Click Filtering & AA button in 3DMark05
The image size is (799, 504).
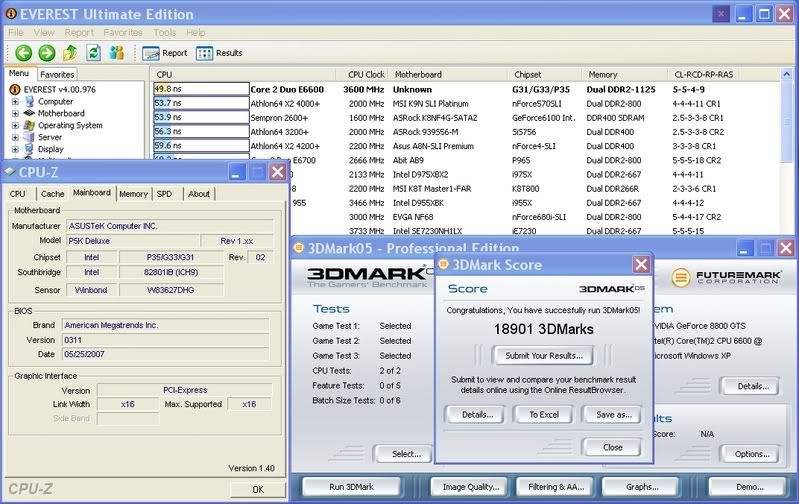pyautogui.click(x=556, y=487)
